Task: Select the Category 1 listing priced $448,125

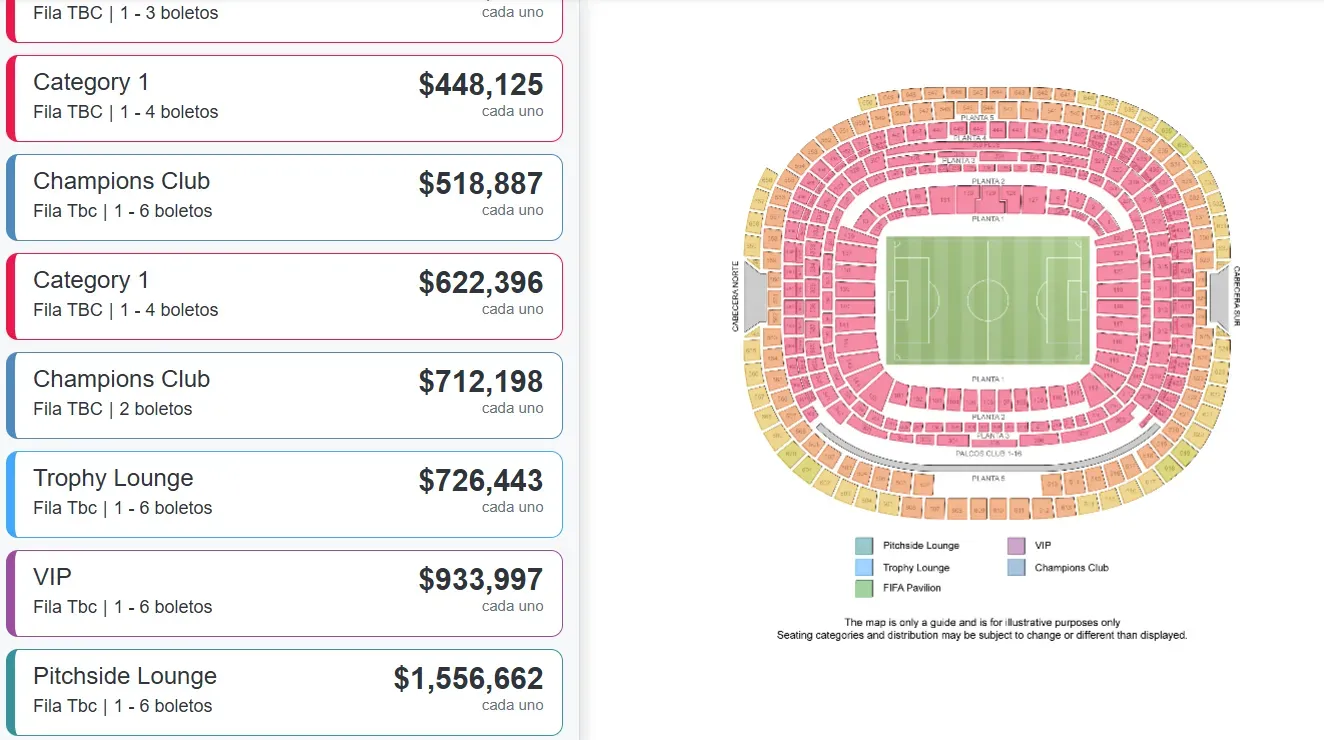Action: pos(285,97)
